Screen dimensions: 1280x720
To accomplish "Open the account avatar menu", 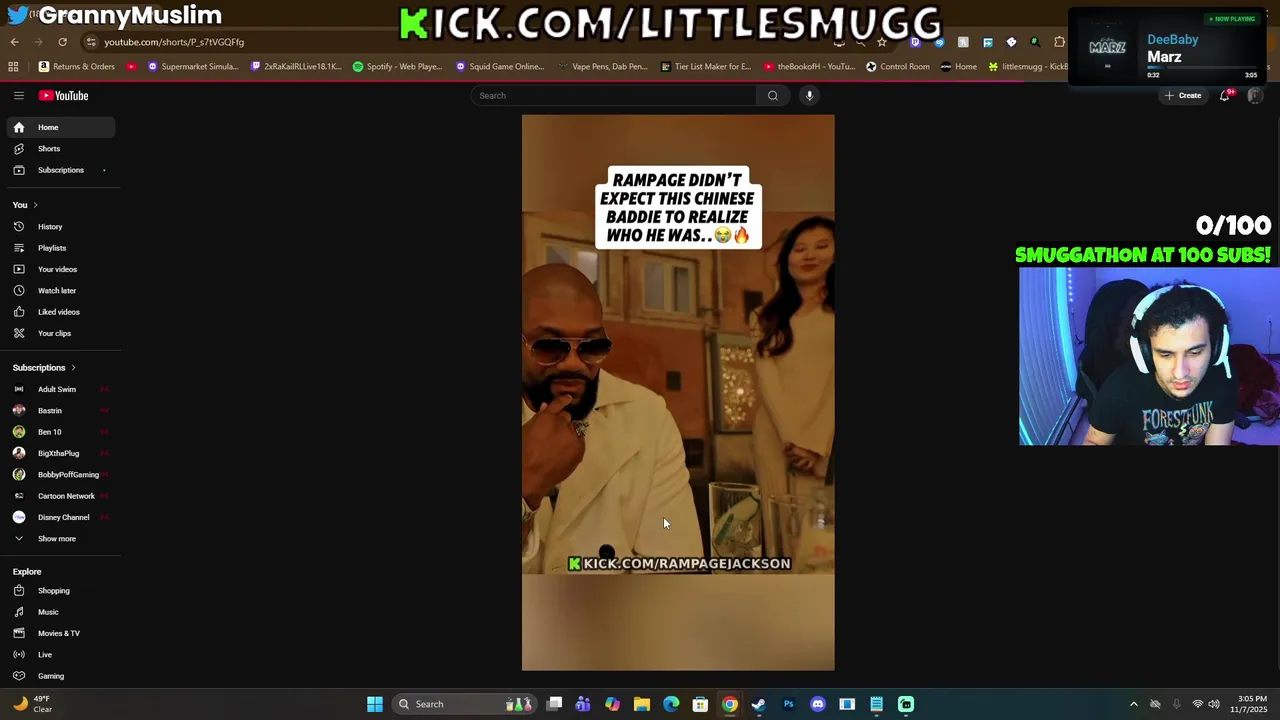I will pos(1255,95).
